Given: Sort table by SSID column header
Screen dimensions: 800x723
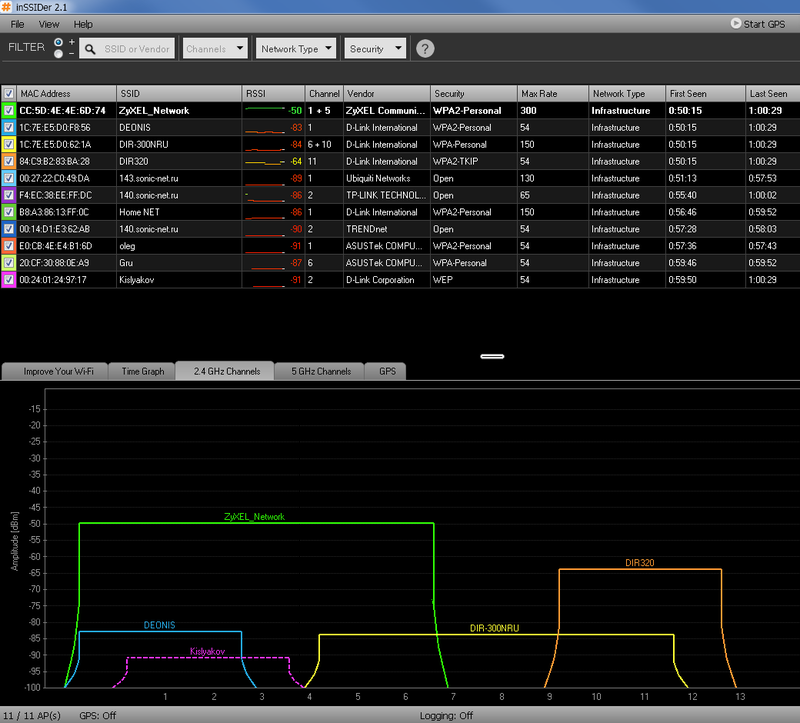Looking at the screenshot, I should (x=179, y=93).
